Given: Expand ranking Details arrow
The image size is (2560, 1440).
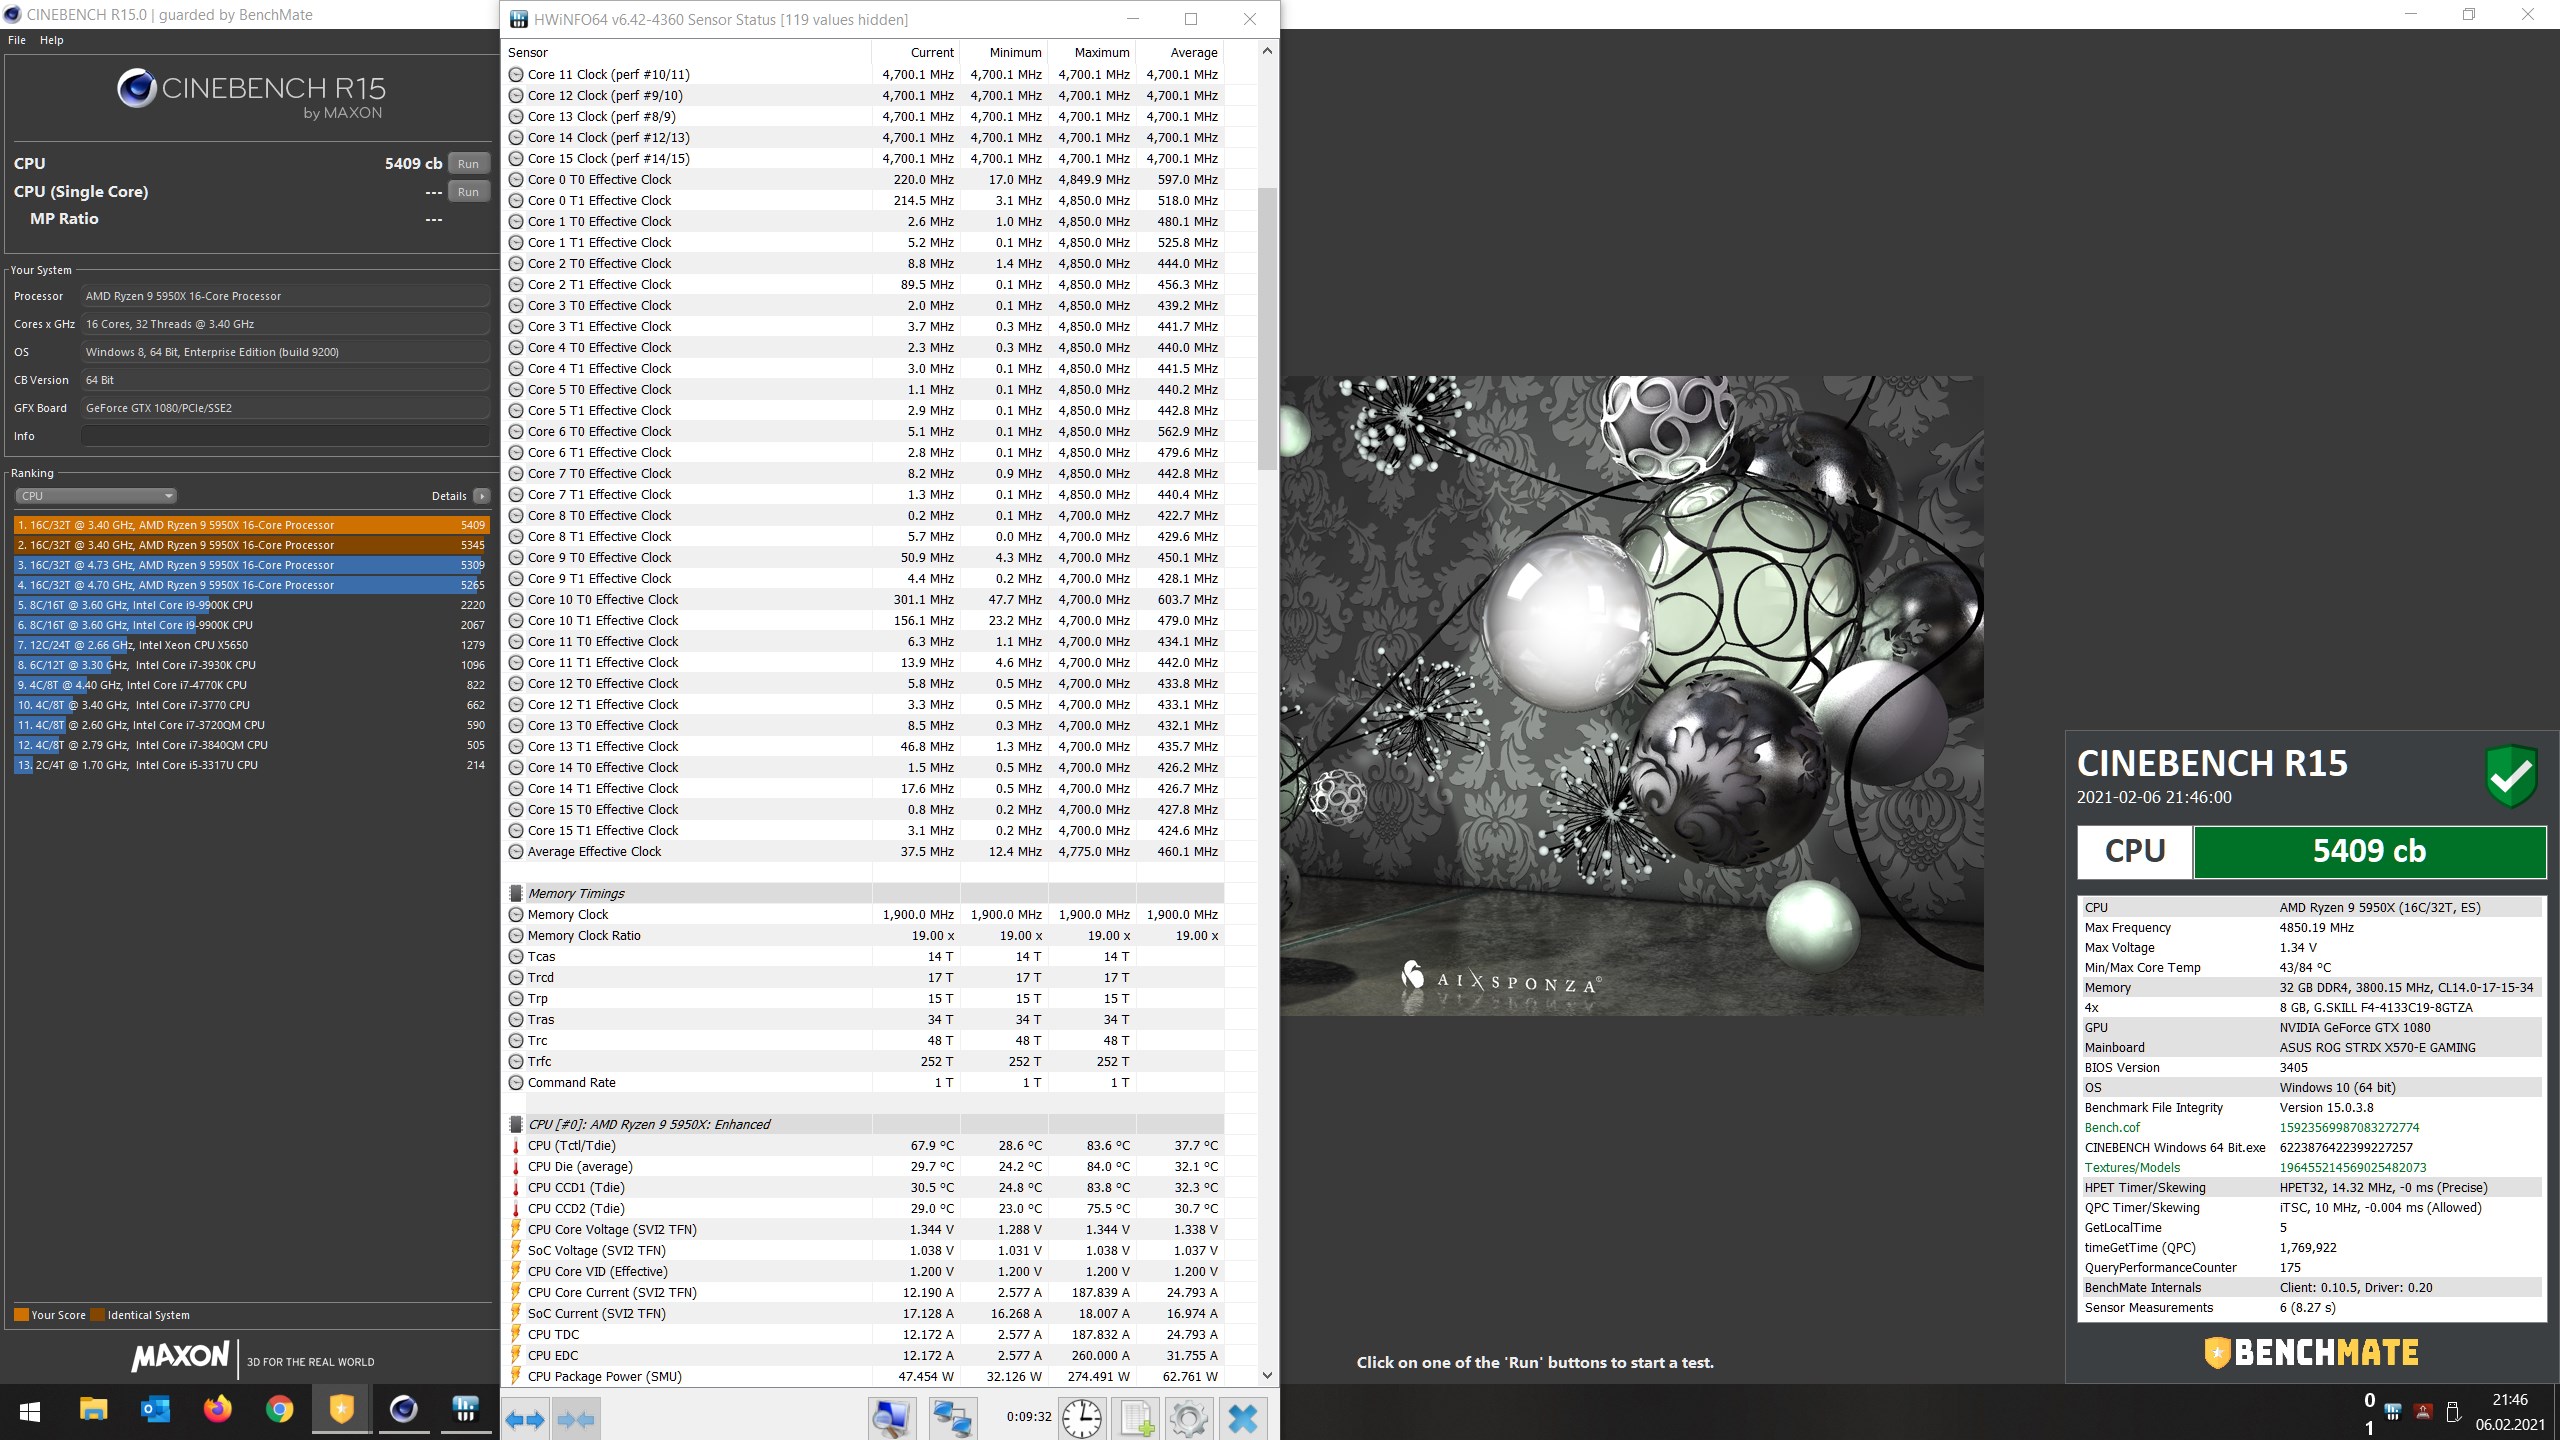Looking at the screenshot, I should coord(482,496).
